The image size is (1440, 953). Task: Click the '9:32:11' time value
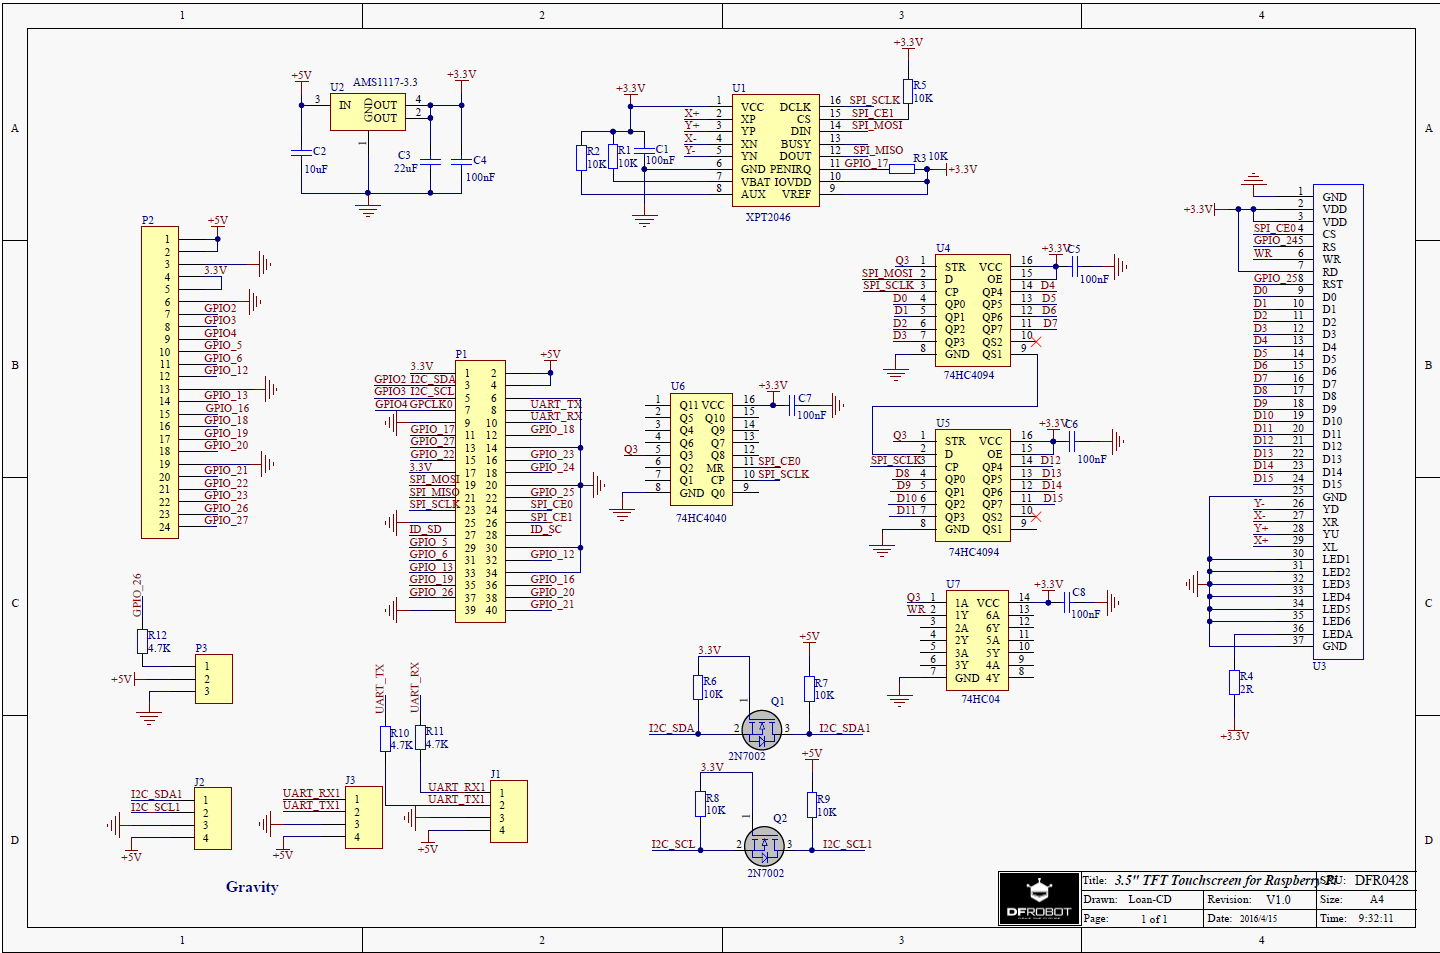point(1375,918)
